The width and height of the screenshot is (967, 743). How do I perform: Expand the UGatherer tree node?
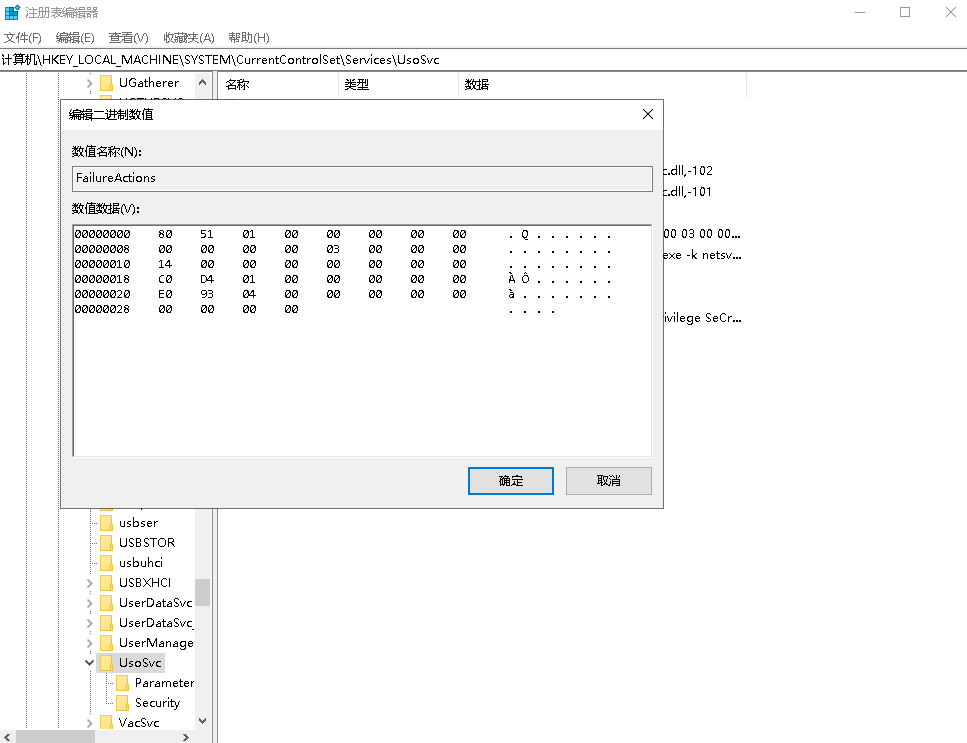coord(89,83)
